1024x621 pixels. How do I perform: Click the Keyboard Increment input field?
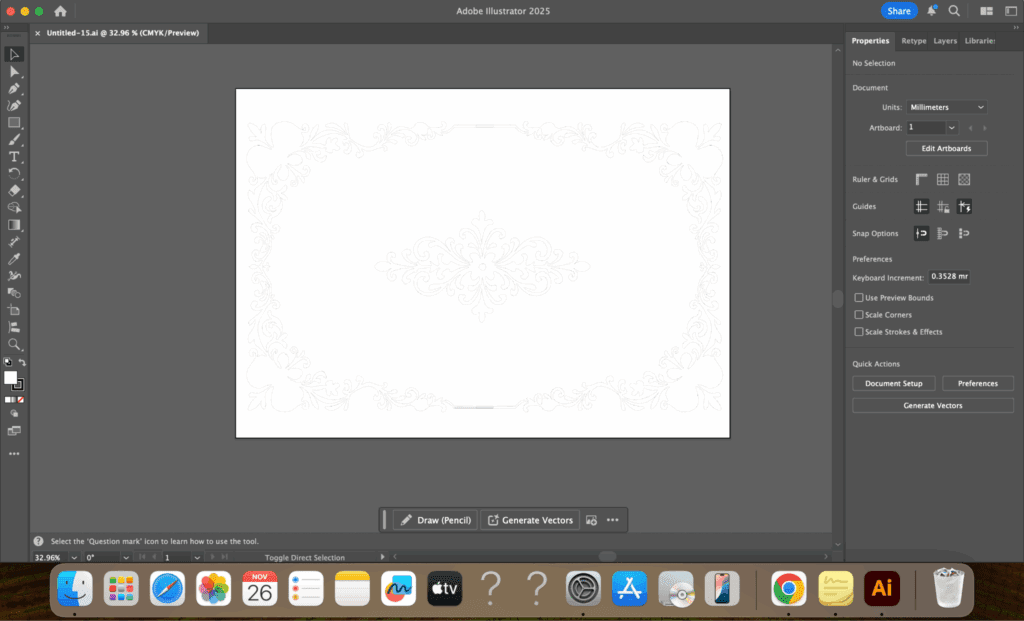[949, 276]
